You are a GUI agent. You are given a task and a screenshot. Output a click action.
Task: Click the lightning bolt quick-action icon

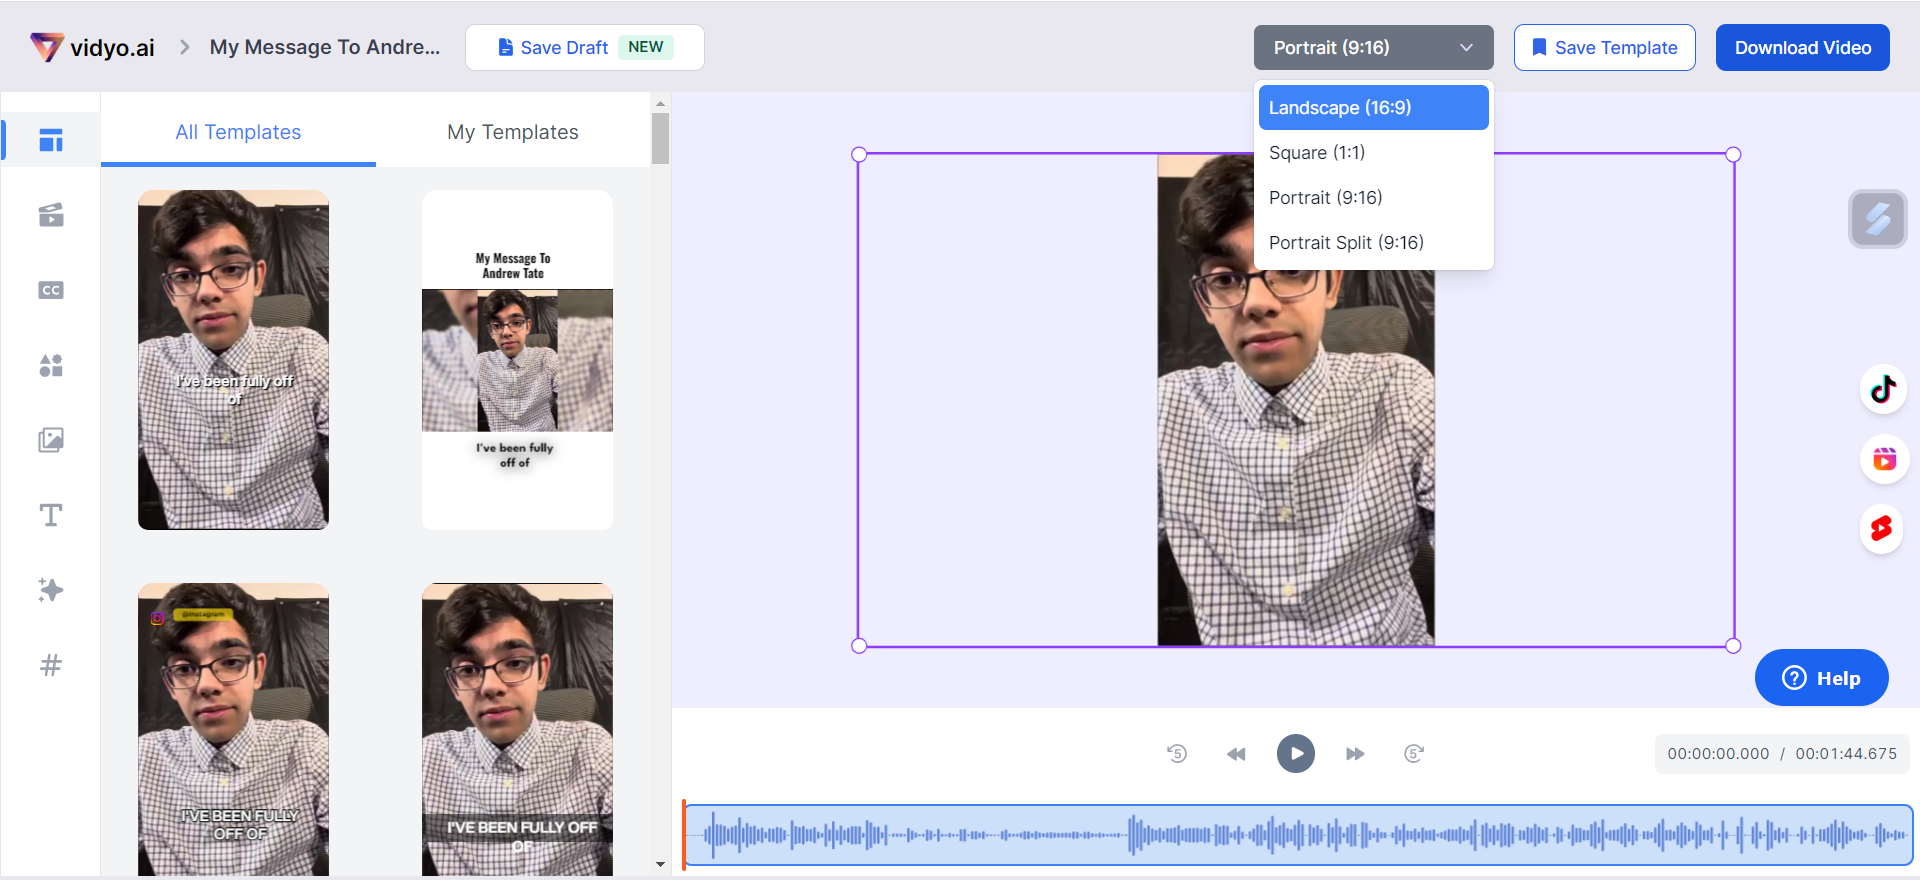tap(1878, 218)
